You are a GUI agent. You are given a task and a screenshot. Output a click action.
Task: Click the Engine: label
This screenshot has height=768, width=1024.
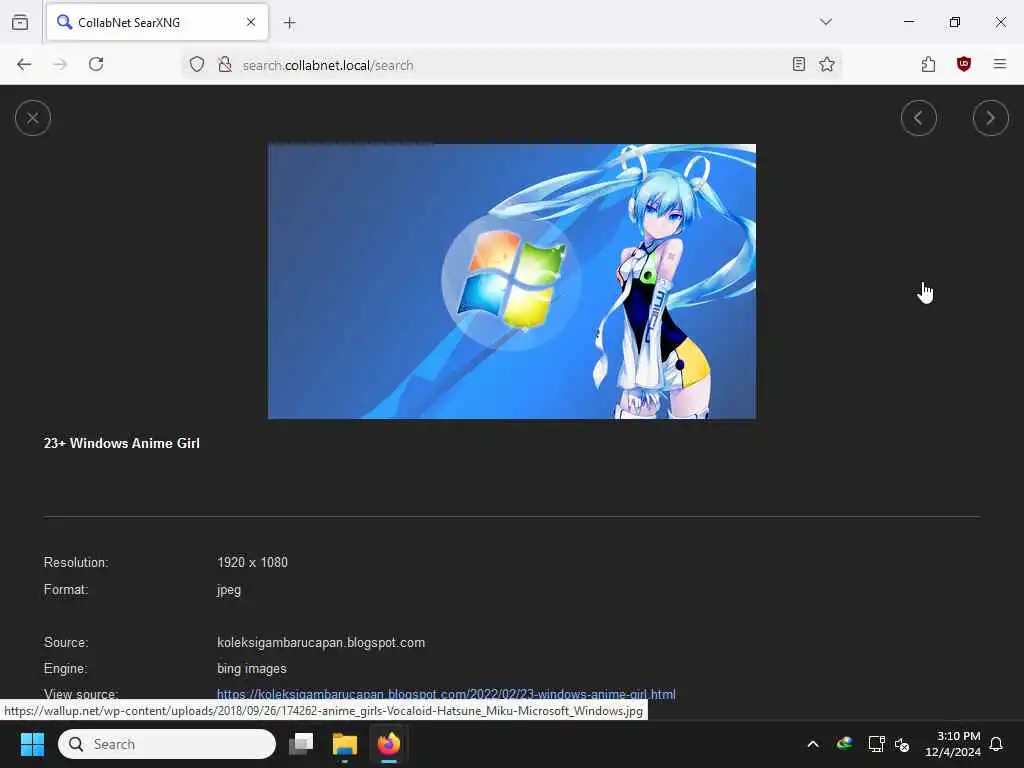pos(65,669)
